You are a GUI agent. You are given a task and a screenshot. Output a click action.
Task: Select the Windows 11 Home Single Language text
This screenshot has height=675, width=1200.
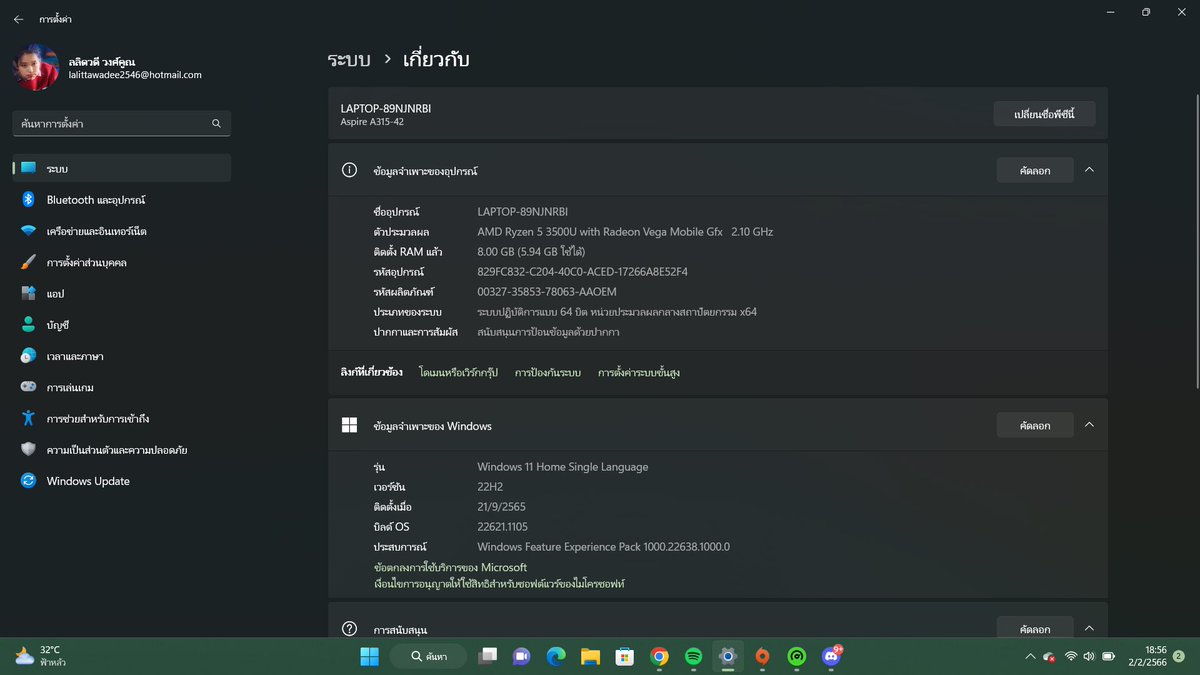point(562,467)
